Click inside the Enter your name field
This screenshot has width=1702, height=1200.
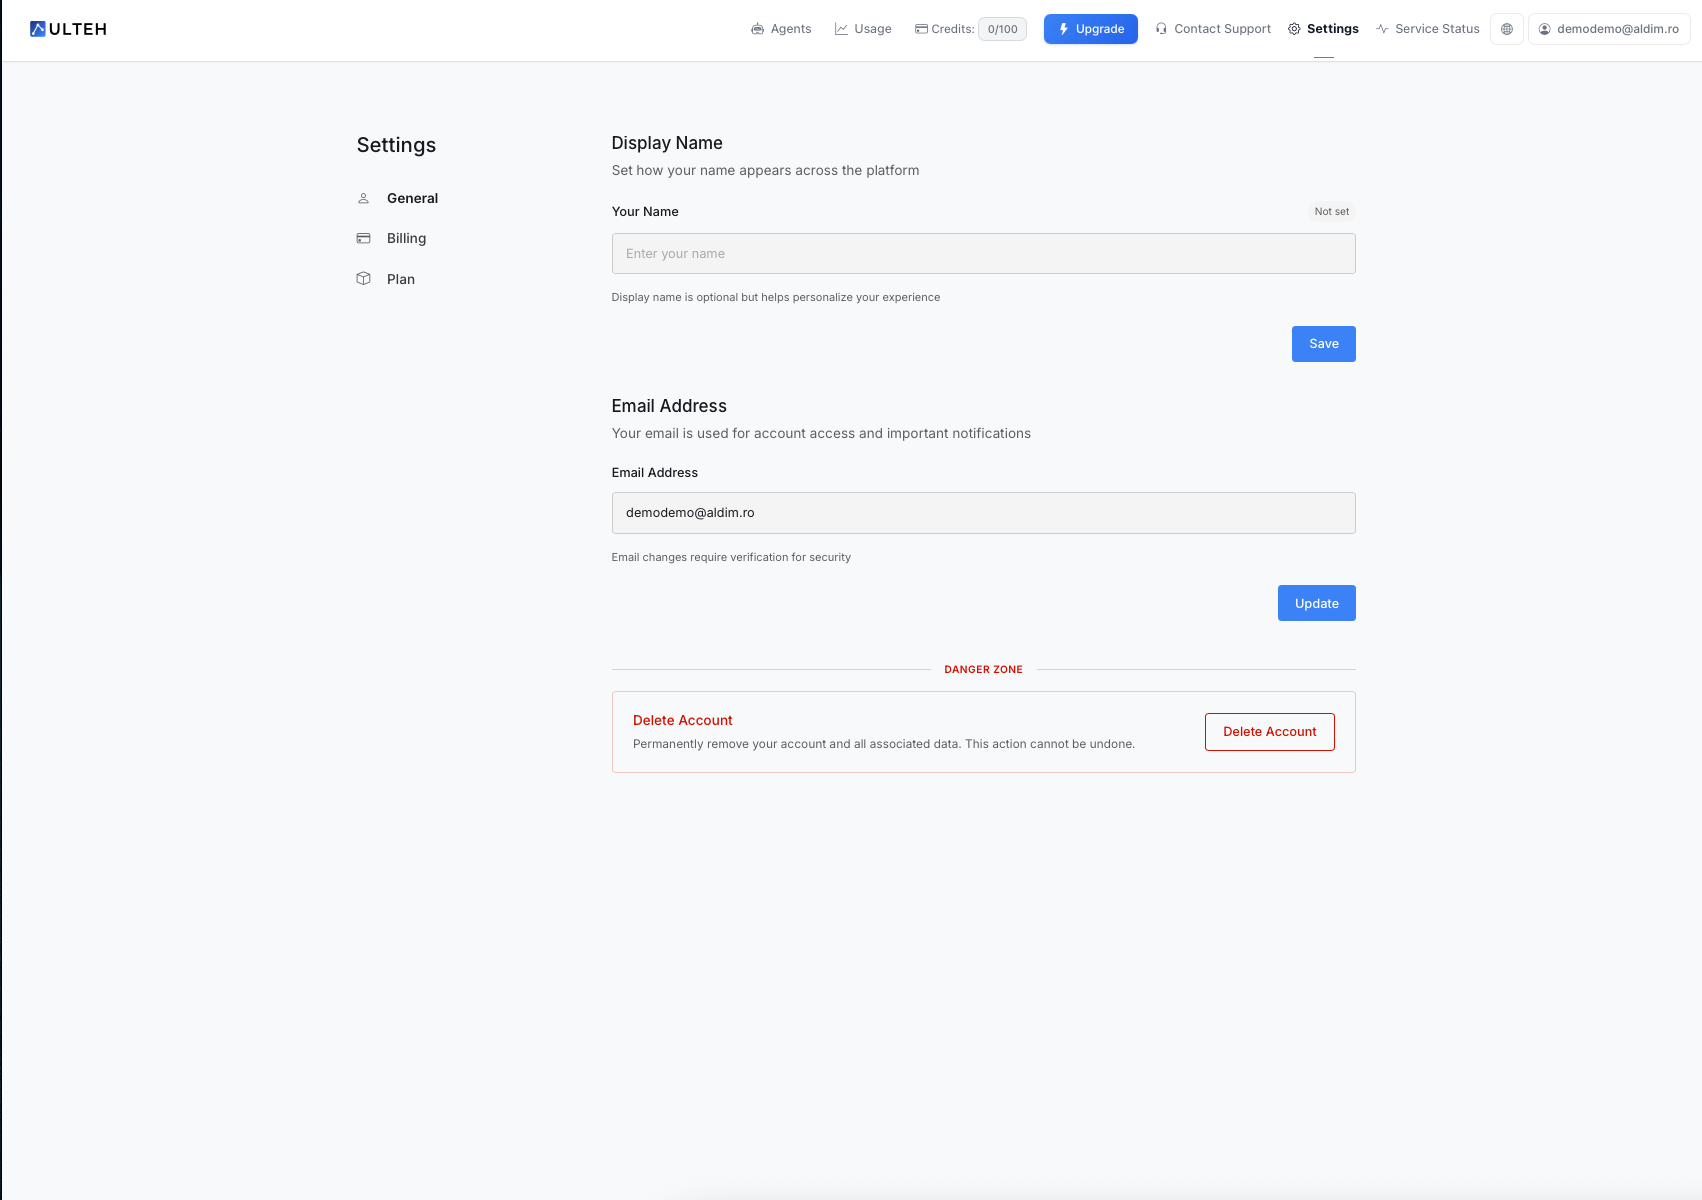pos(983,253)
